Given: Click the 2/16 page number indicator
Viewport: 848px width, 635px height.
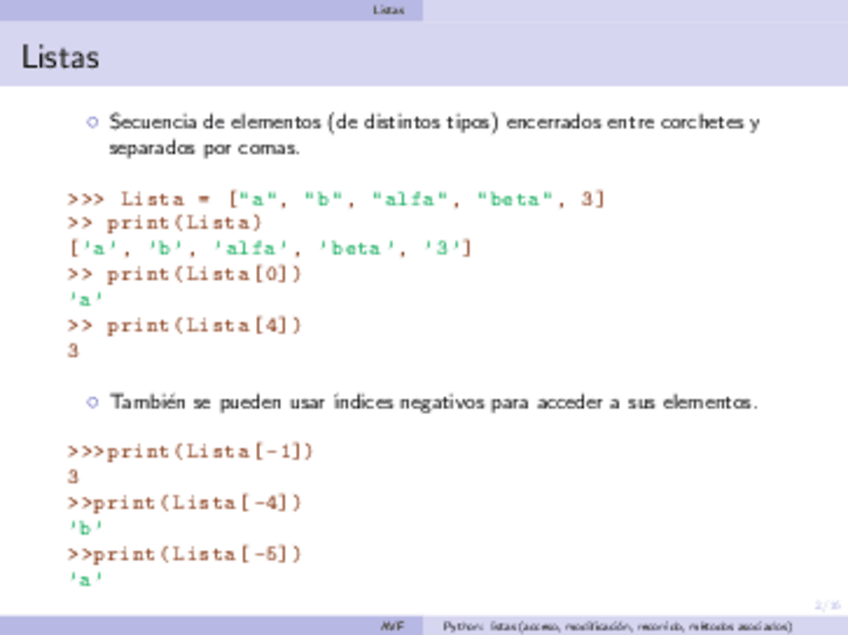Looking at the screenshot, I should [826, 605].
